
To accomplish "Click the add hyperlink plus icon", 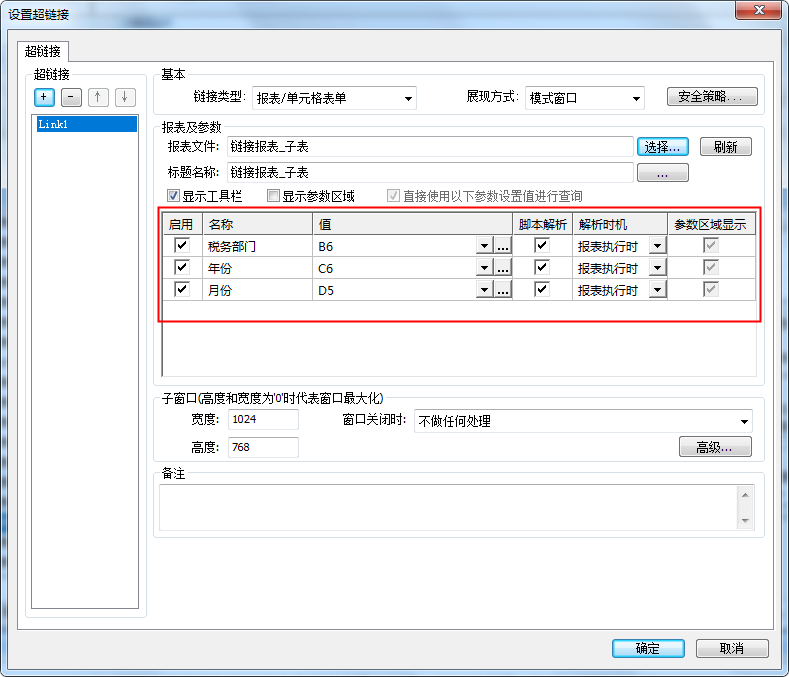I will pyautogui.click(x=44, y=97).
